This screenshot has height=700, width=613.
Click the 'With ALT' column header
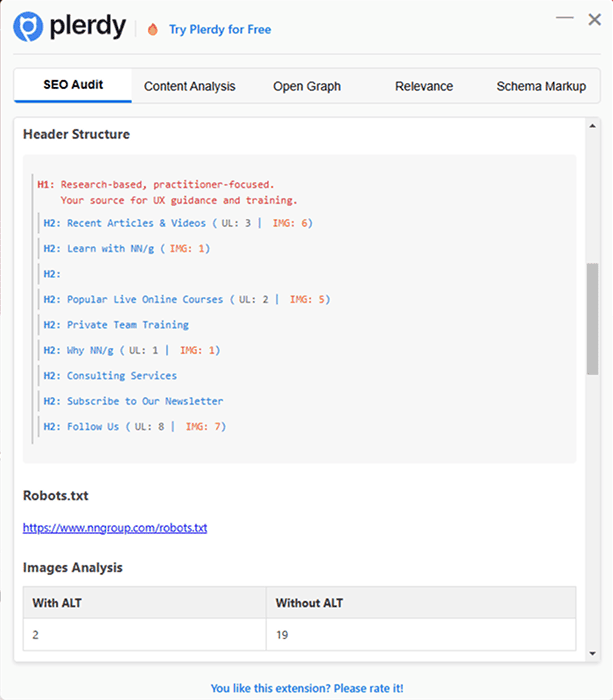[x=57, y=603]
